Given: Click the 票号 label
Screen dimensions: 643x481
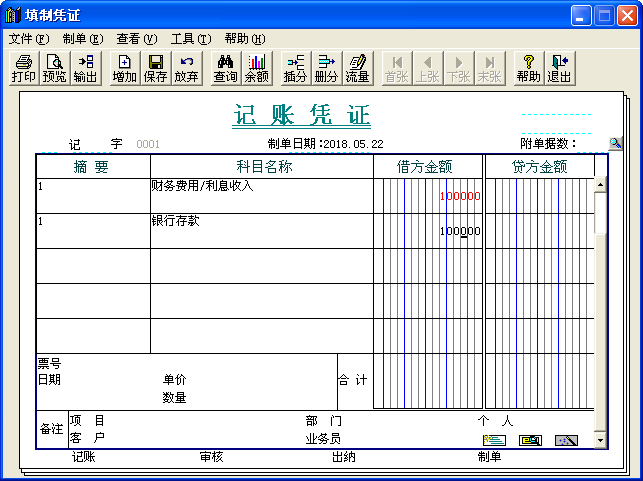Looking at the screenshot, I should pyautogui.click(x=49, y=363).
